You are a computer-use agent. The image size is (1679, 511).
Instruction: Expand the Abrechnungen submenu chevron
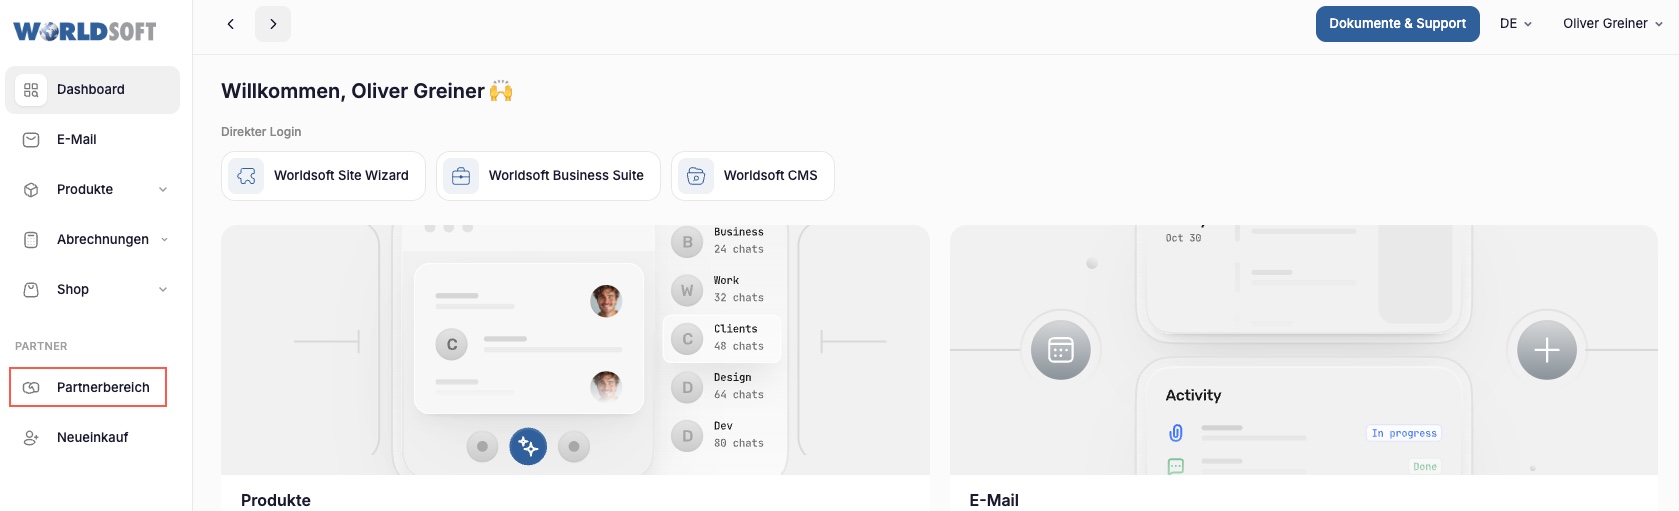(164, 240)
